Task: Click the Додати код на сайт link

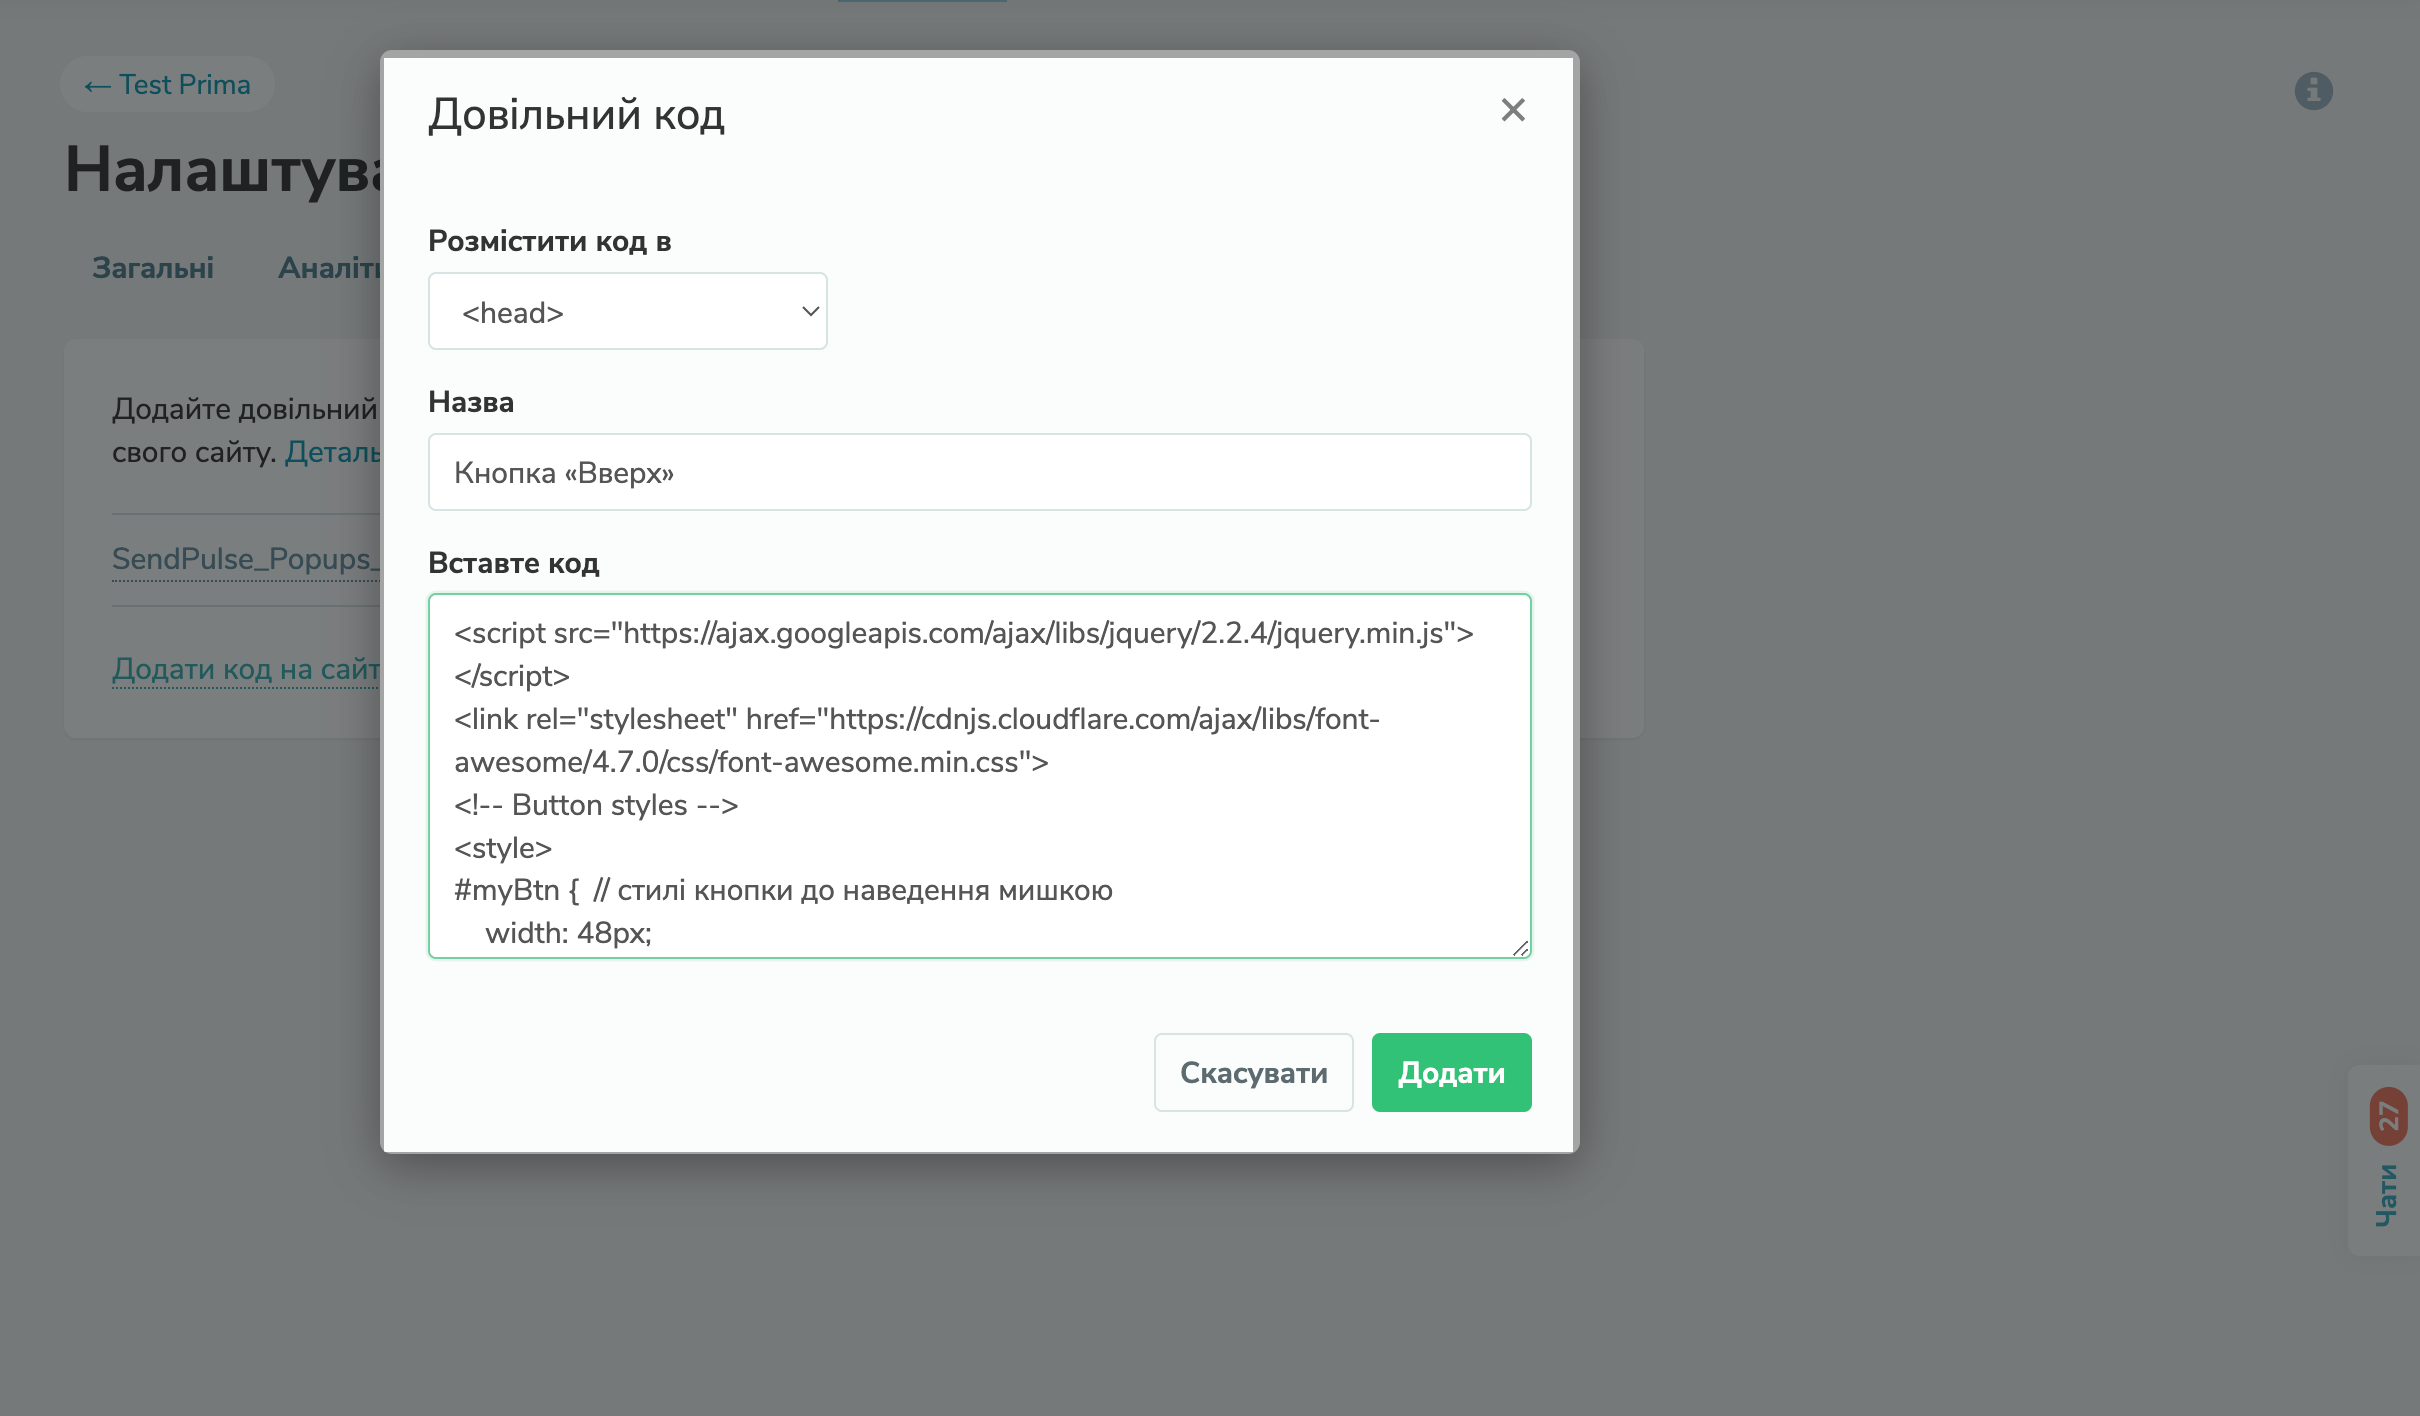Action: [x=246, y=669]
